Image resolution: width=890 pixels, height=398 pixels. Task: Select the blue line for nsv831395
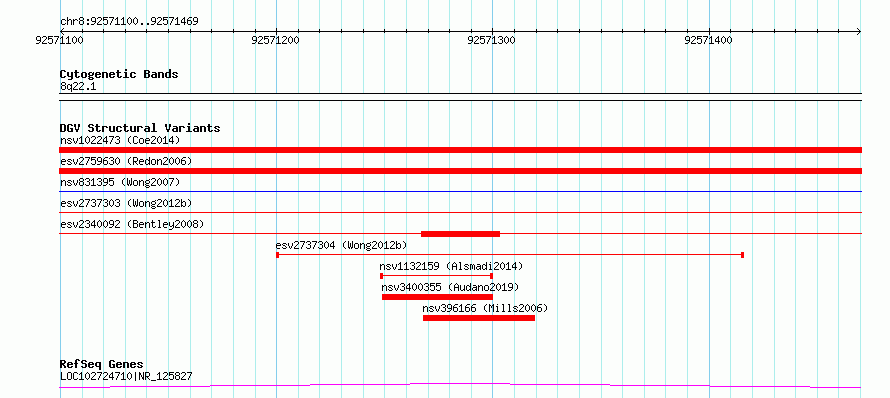point(460,192)
